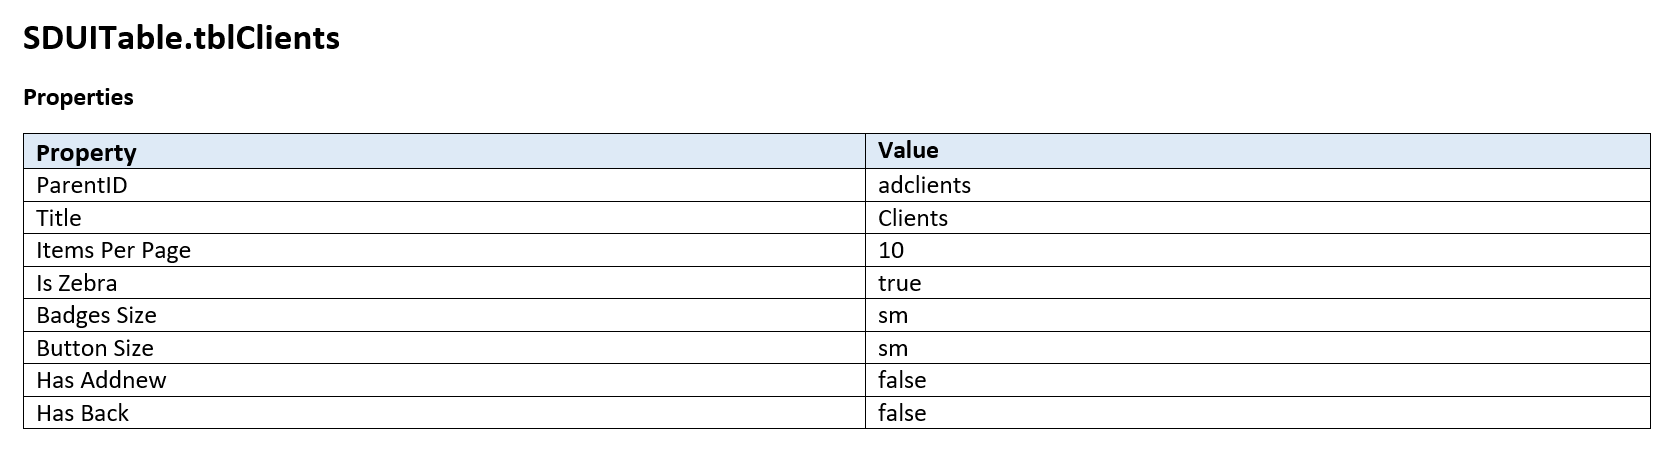
Task: Select the Has Back property cell
Action: [x=83, y=413]
